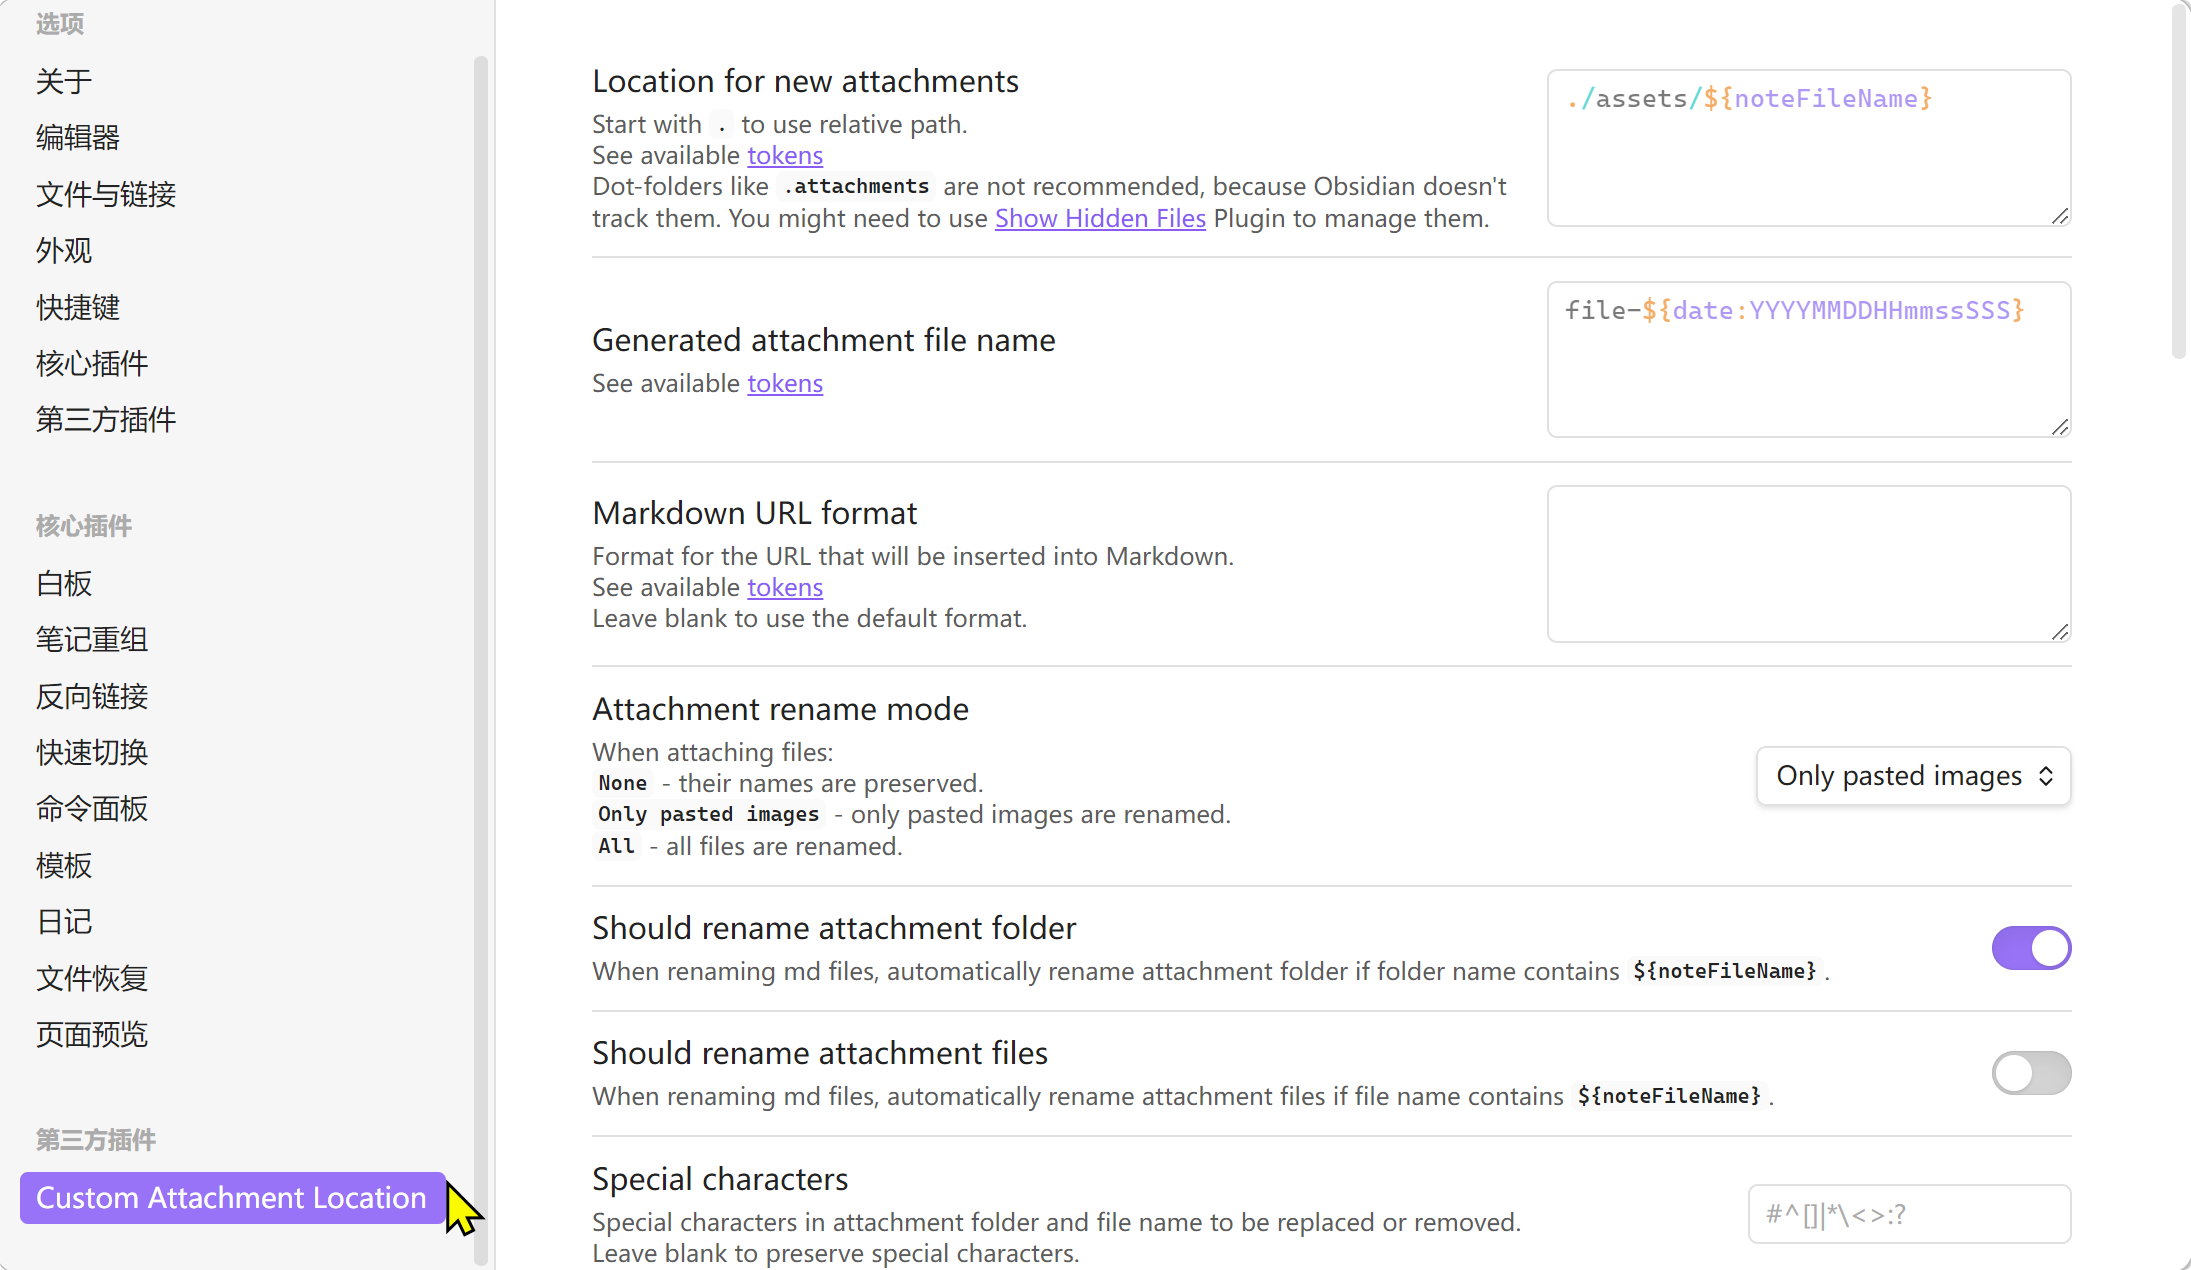Screen dimensions: 2191x1270
Task: Toggle Should rename attachment folder switch
Action: click(x=2030, y=948)
